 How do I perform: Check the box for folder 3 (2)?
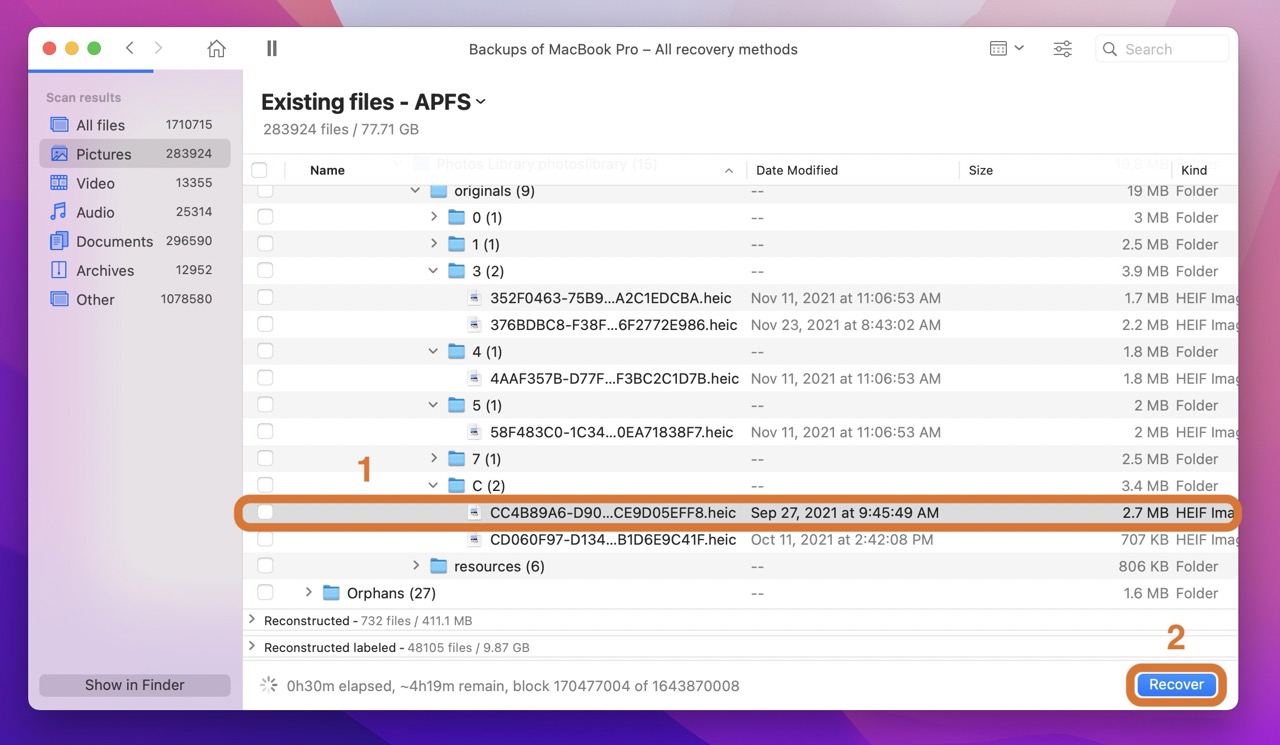pos(265,271)
